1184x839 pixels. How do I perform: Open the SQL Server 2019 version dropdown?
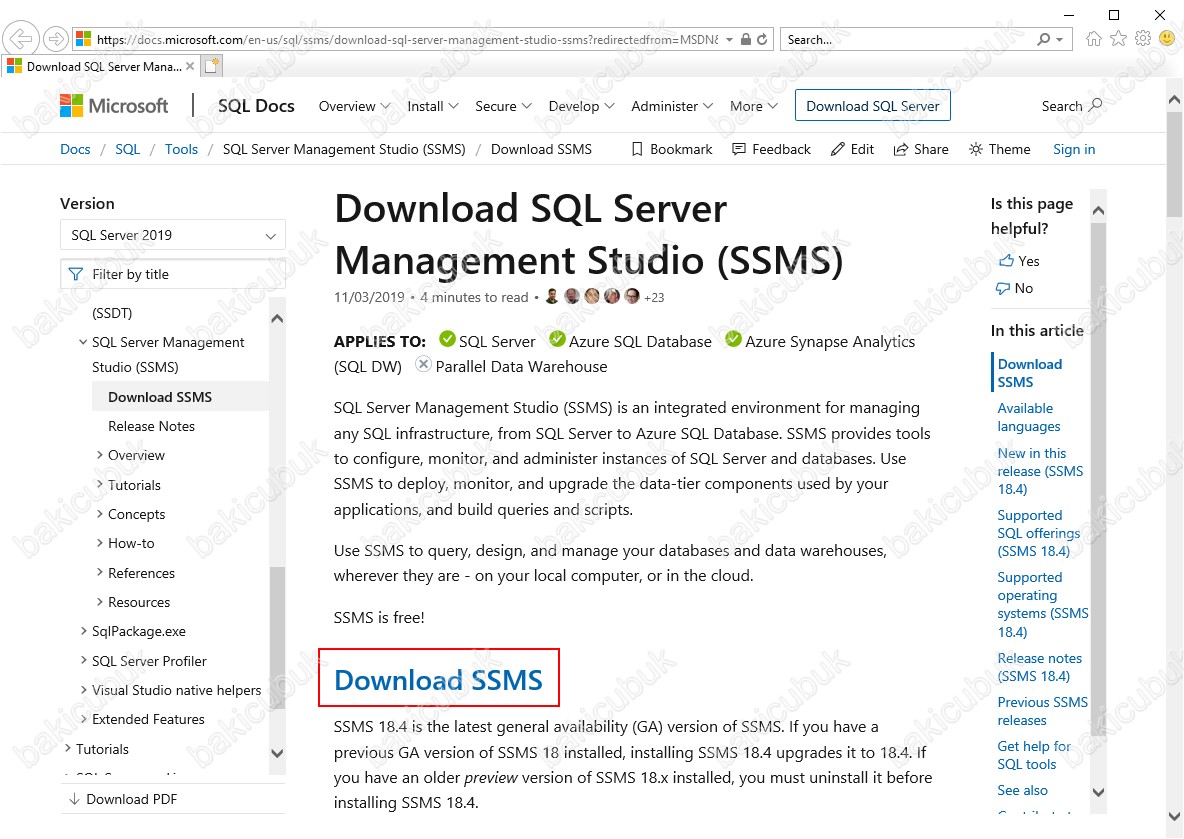[x=173, y=235]
